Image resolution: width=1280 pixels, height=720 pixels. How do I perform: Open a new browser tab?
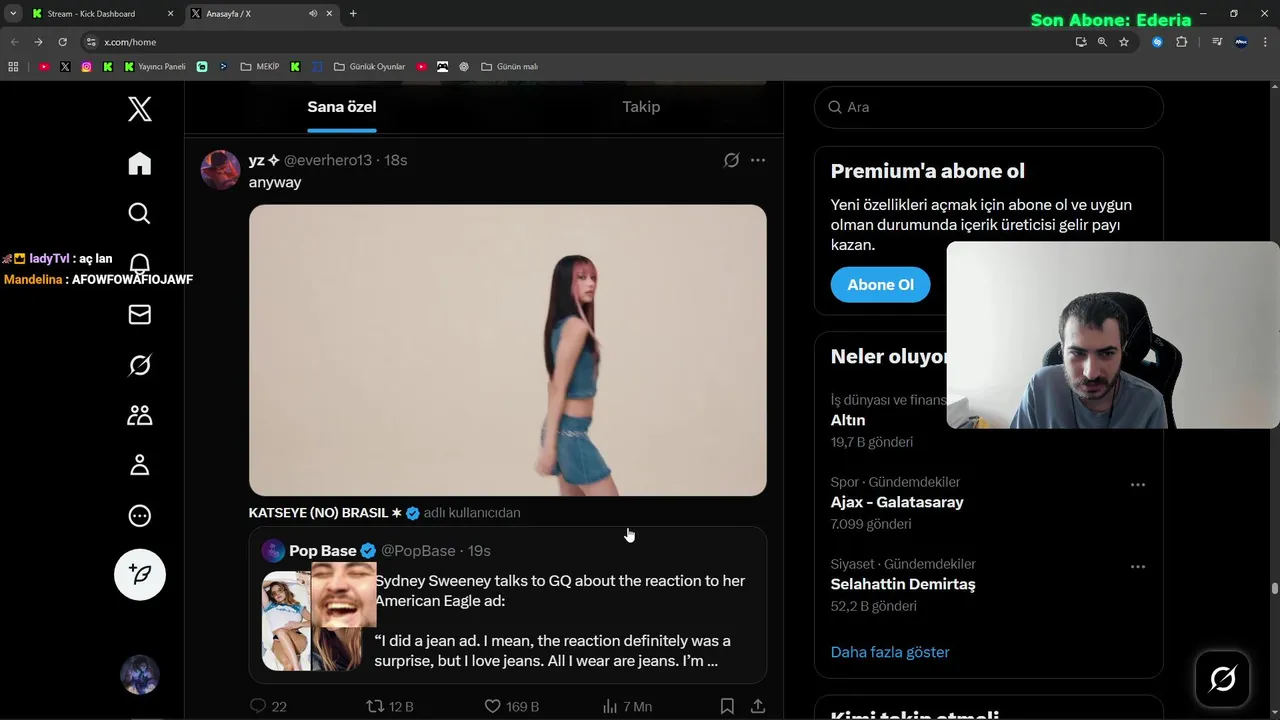click(353, 14)
